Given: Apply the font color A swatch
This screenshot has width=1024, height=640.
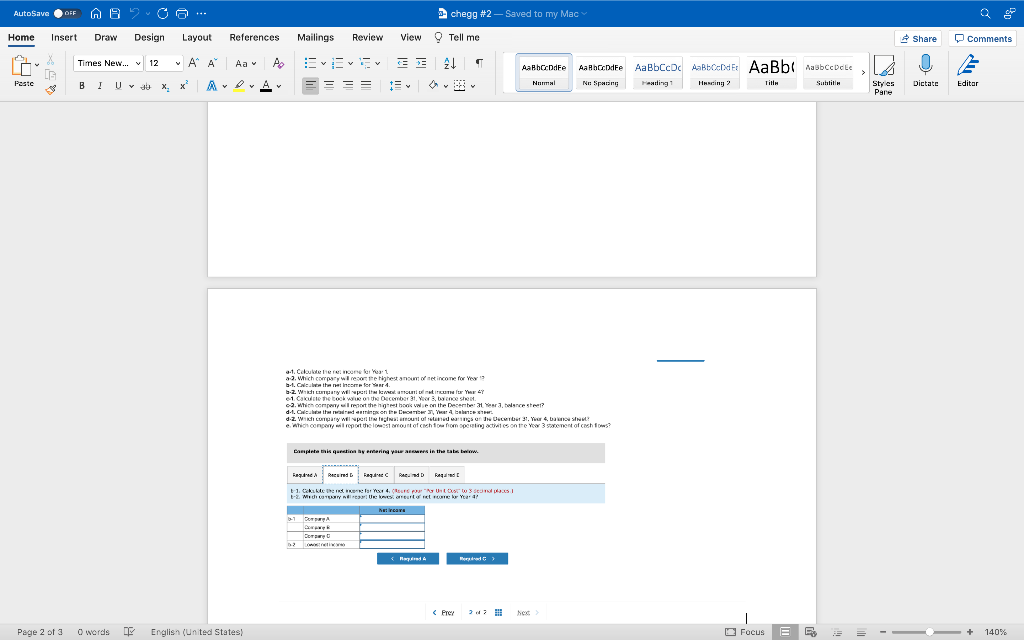Looking at the screenshot, I should click(266, 86).
